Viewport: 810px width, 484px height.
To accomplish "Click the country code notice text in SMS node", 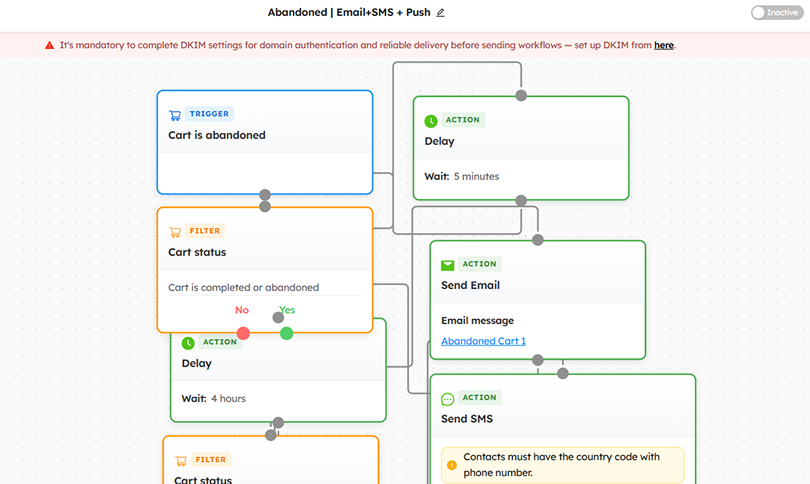I will 562,464.
